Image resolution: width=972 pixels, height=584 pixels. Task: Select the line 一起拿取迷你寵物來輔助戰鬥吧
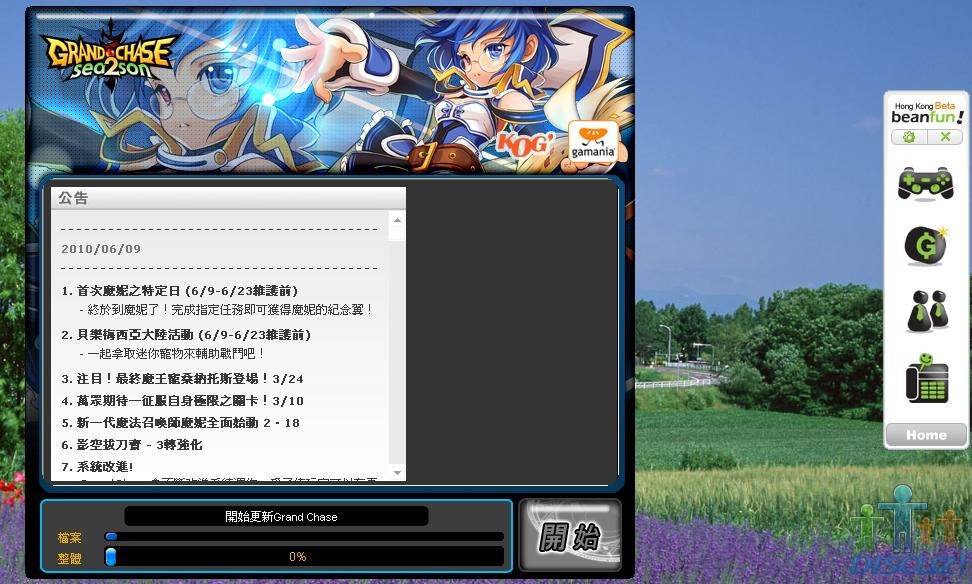pyautogui.click(x=172, y=353)
